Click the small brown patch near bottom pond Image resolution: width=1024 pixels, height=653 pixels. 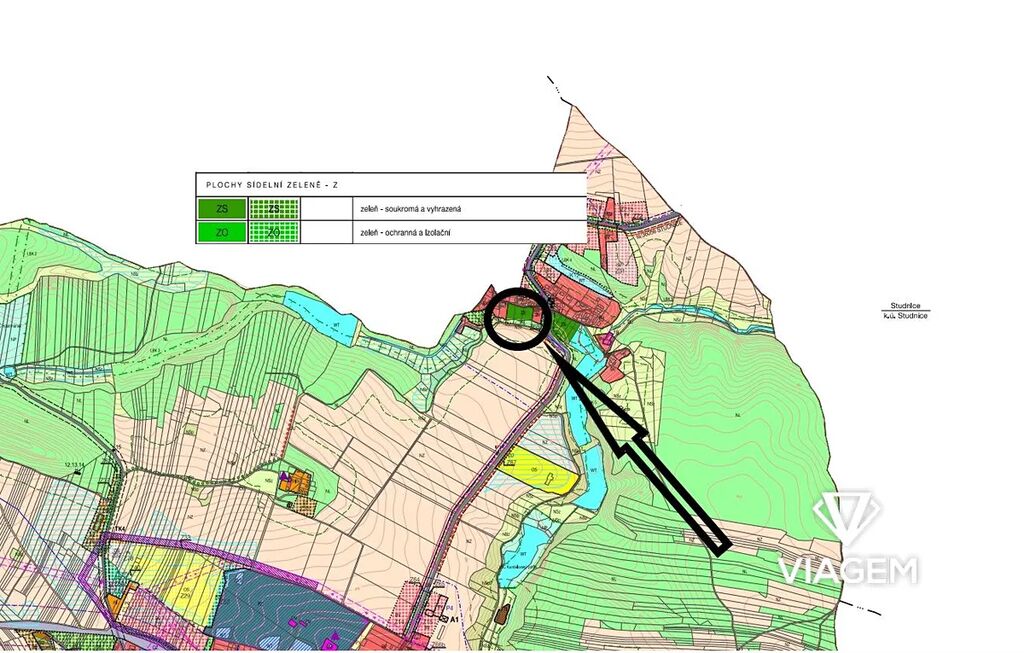pos(501,613)
